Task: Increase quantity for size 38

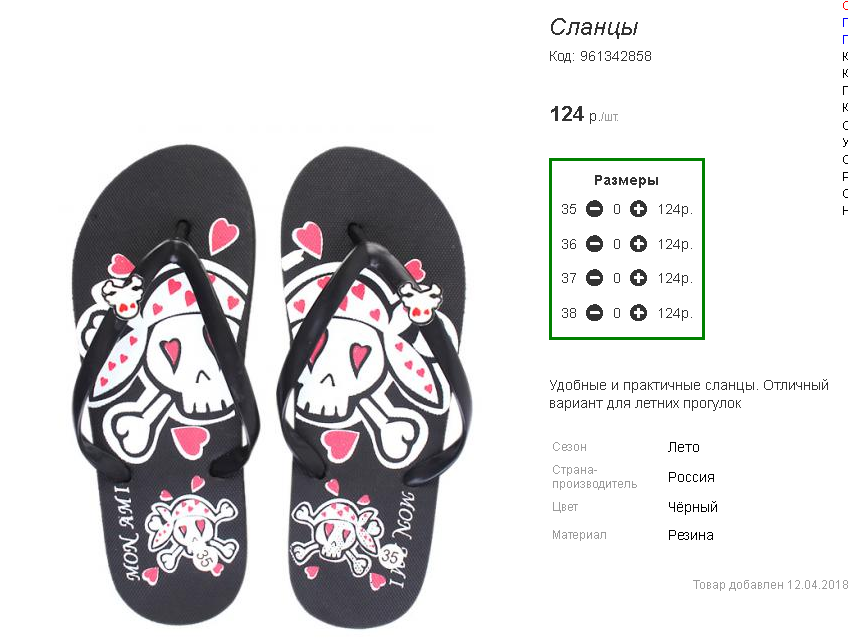Action: (x=638, y=313)
